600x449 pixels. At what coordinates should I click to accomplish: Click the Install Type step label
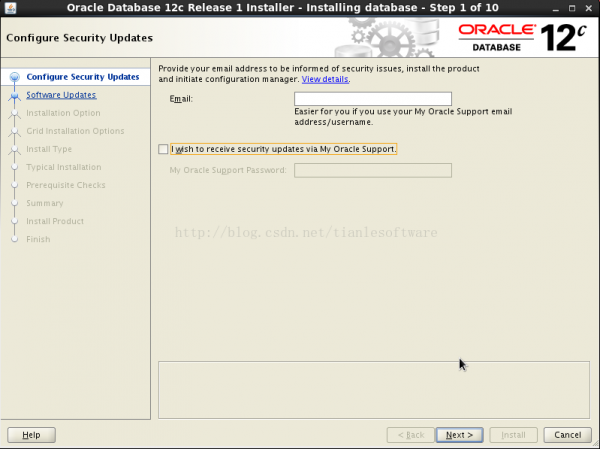(49, 149)
